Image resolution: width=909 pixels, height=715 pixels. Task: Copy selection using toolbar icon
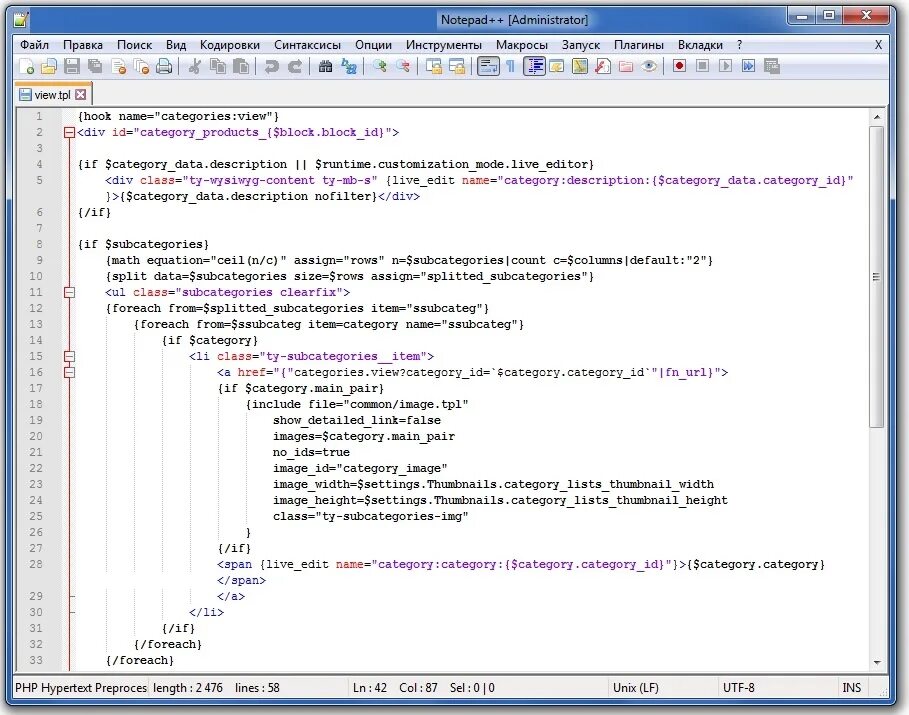click(218, 66)
